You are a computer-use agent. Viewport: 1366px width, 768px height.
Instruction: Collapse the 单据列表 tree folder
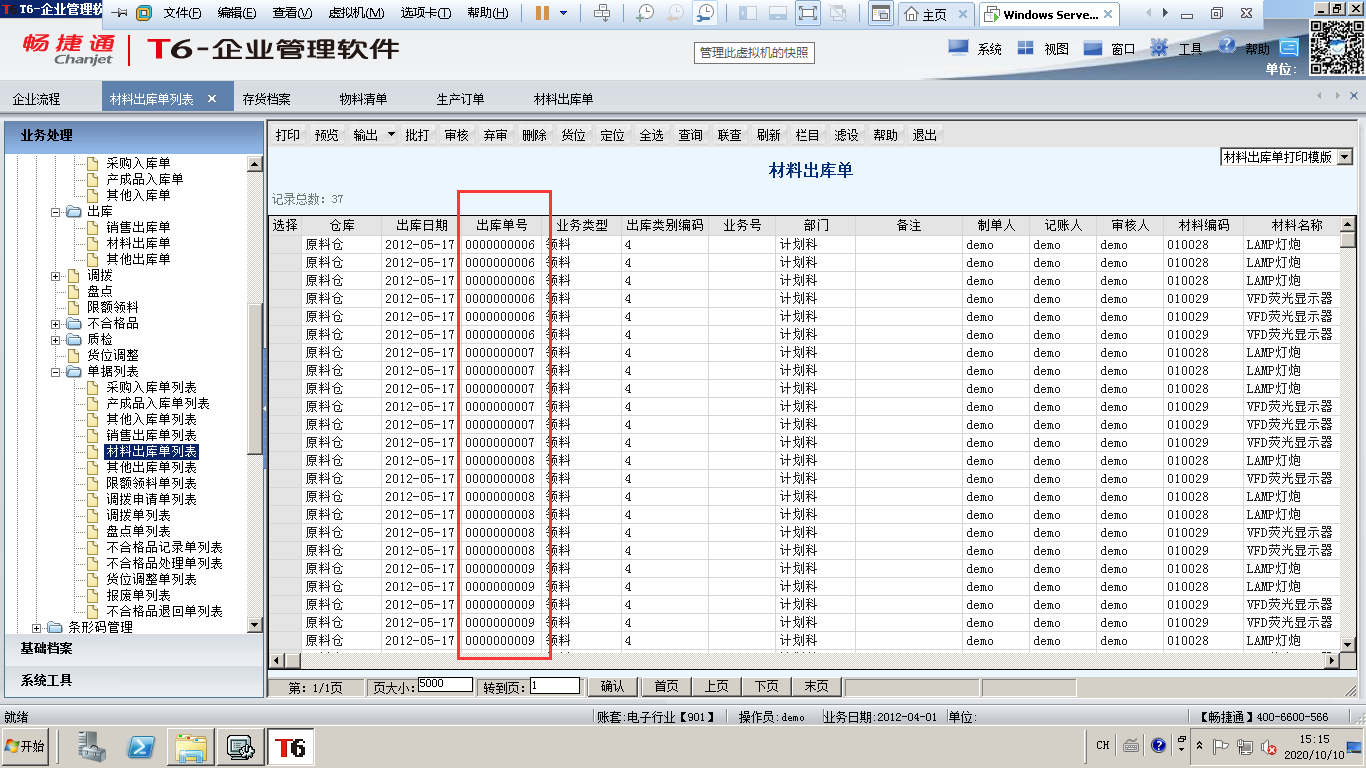pyautogui.click(x=57, y=372)
